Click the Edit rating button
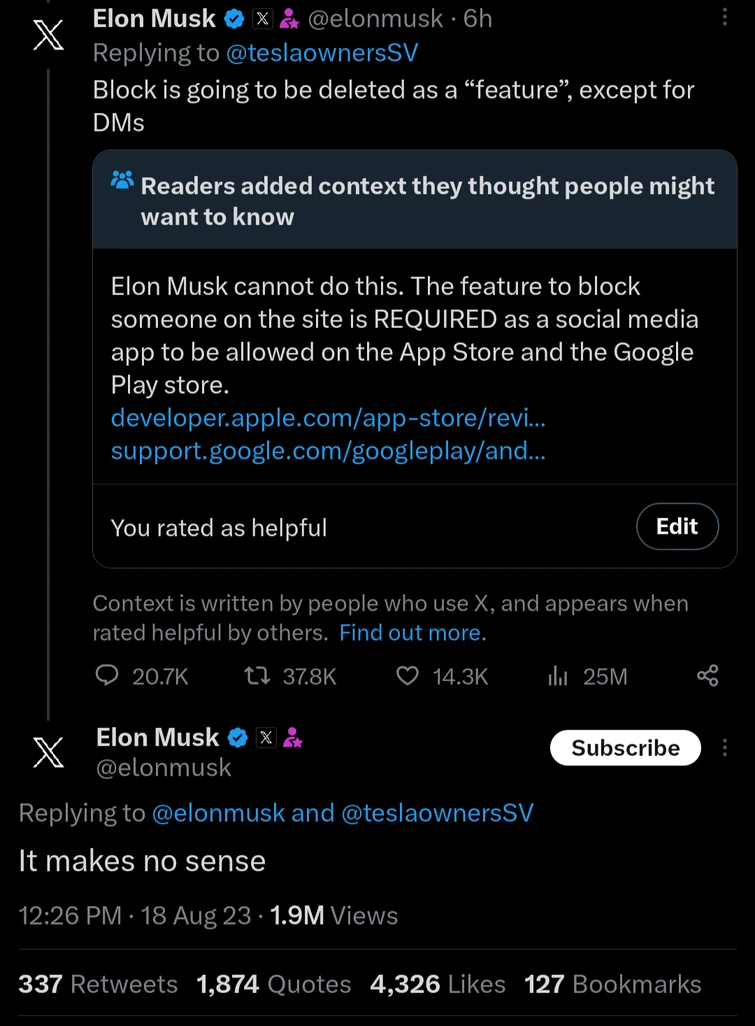Viewport: 755px width, 1026px height. pos(677,527)
